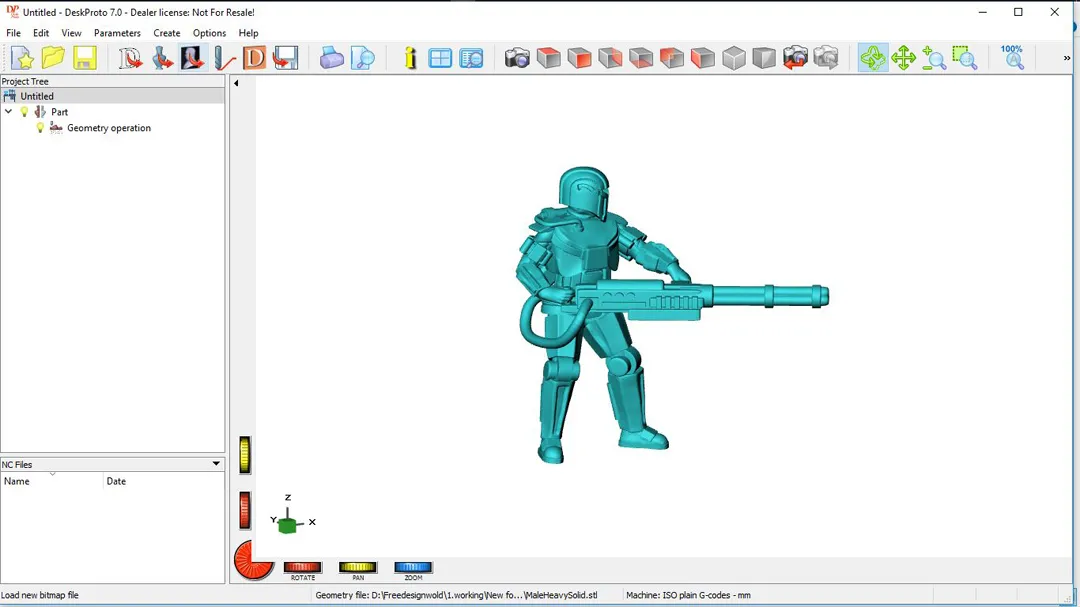This screenshot has height=607, width=1080.
Task: Open the Parameters menu
Action: [117, 33]
